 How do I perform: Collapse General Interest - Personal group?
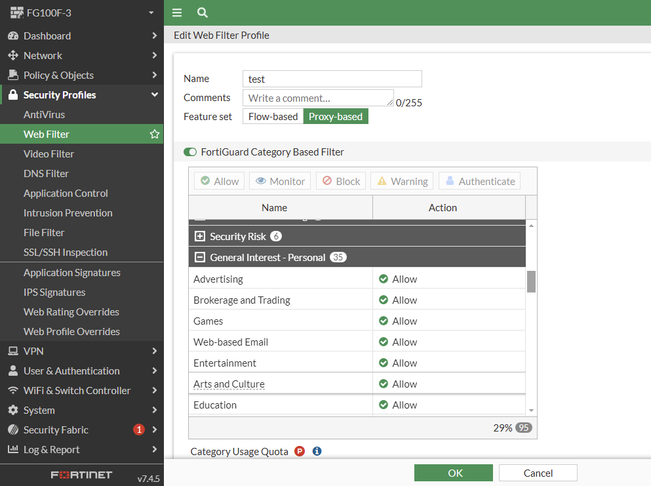[x=200, y=257]
